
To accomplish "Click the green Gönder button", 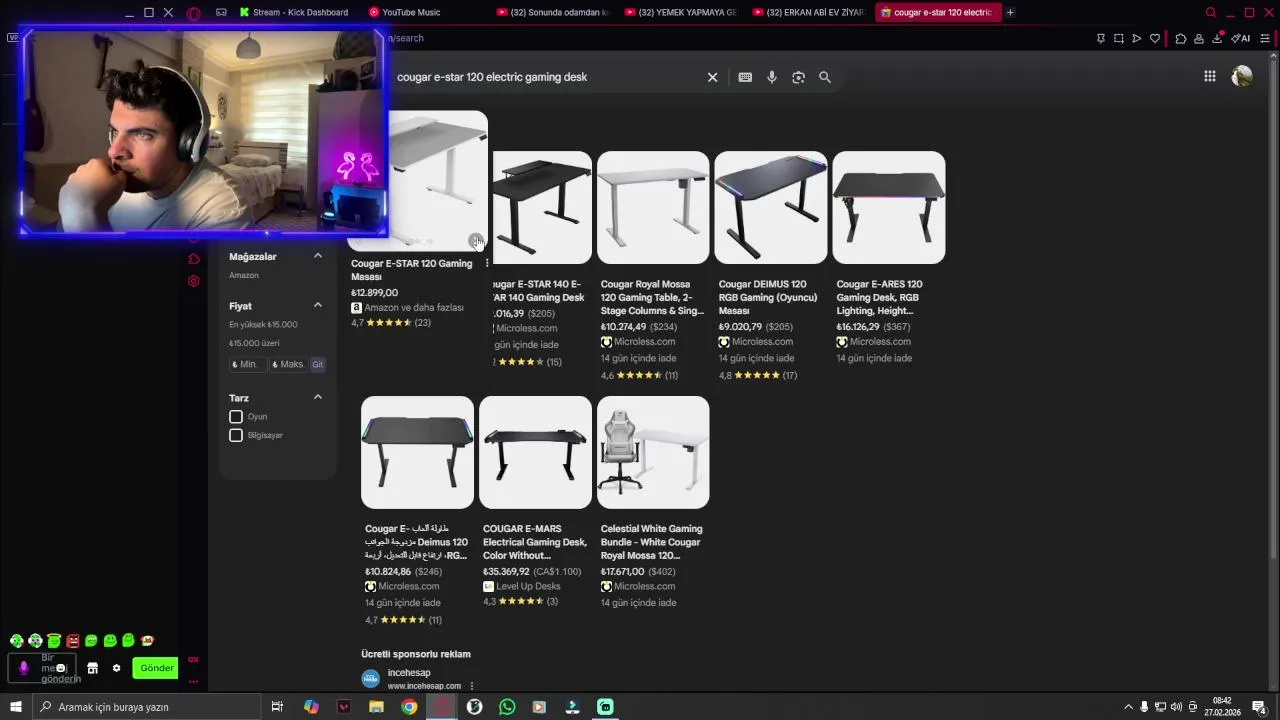I will pos(156,668).
